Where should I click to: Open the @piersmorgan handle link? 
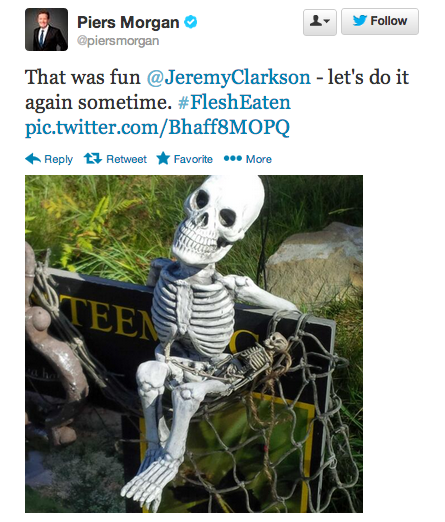(118, 41)
